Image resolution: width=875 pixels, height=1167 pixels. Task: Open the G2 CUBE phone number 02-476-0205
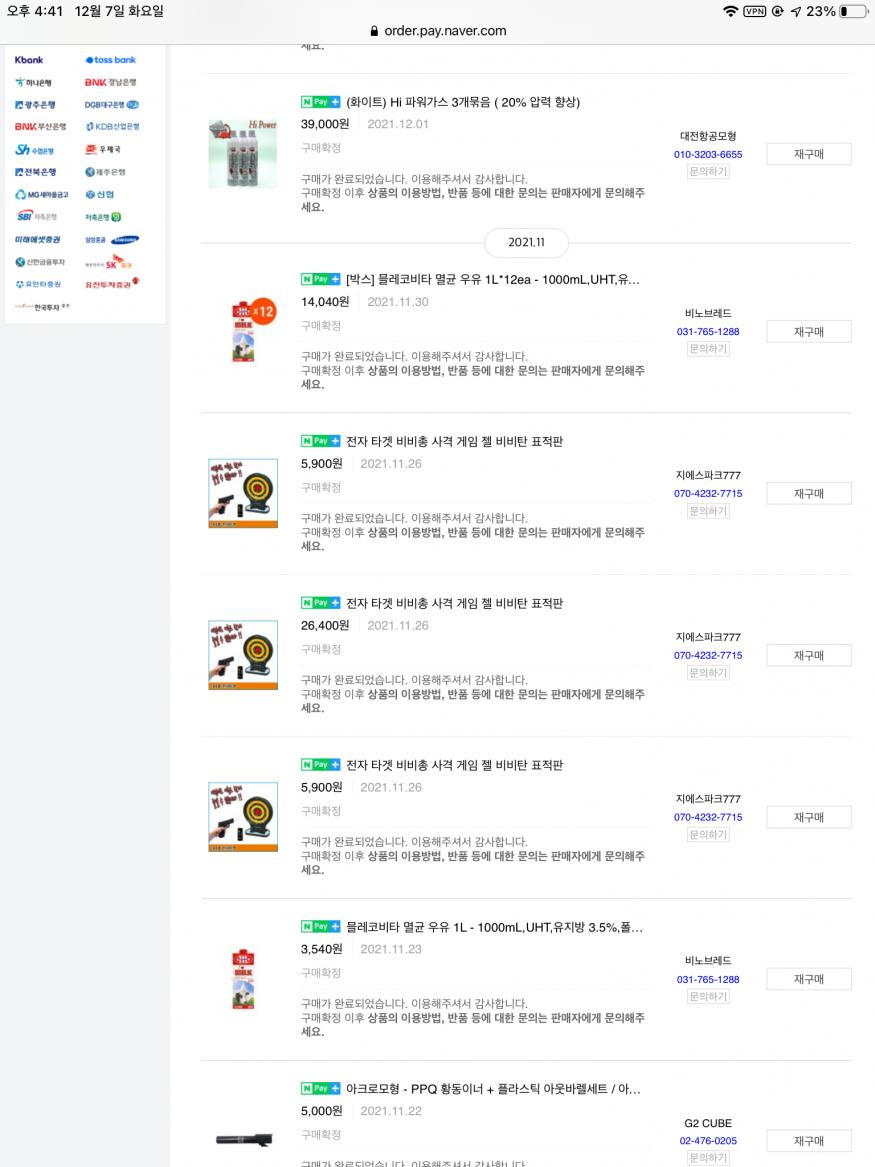(x=708, y=1141)
